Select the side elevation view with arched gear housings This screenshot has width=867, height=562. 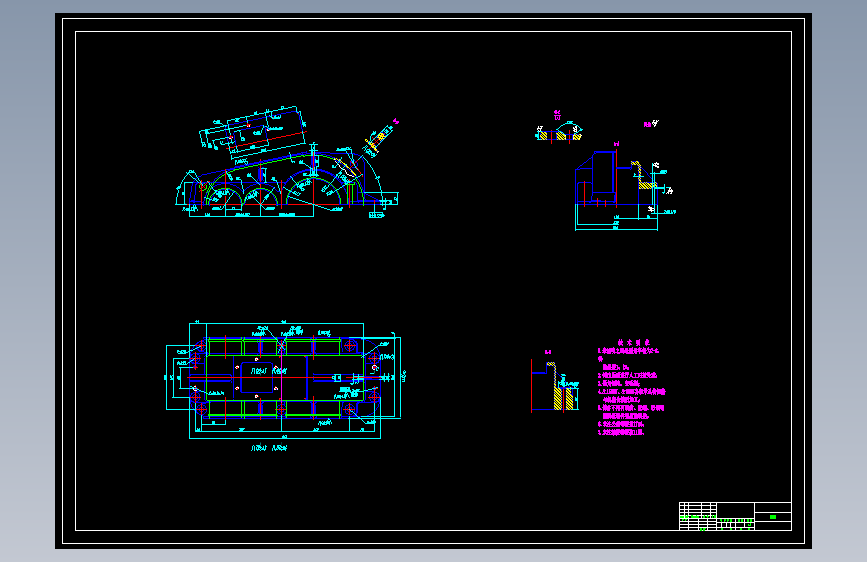(286, 180)
